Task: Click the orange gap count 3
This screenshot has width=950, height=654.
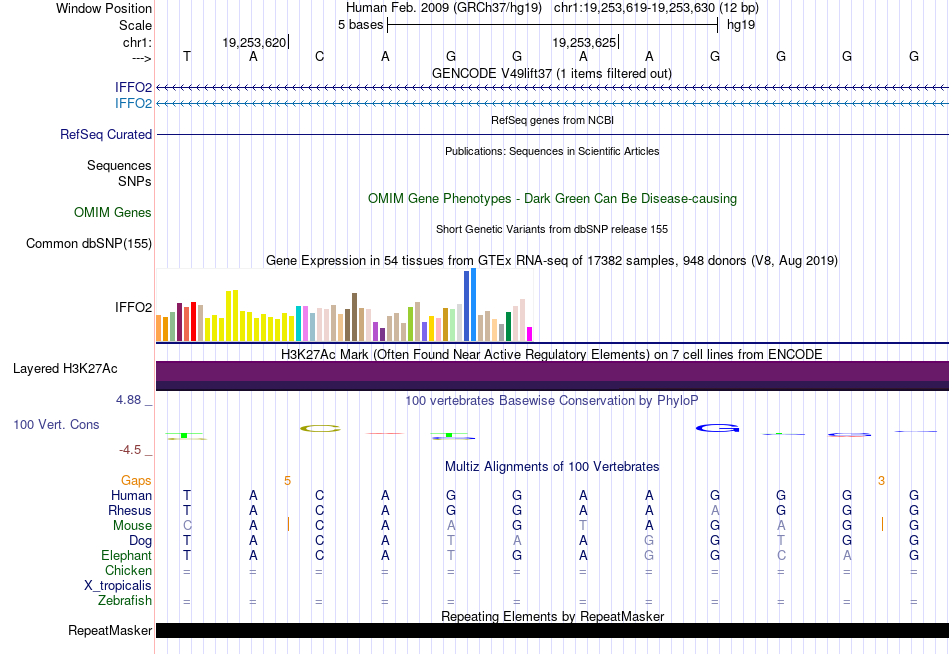Action: click(881, 481)
